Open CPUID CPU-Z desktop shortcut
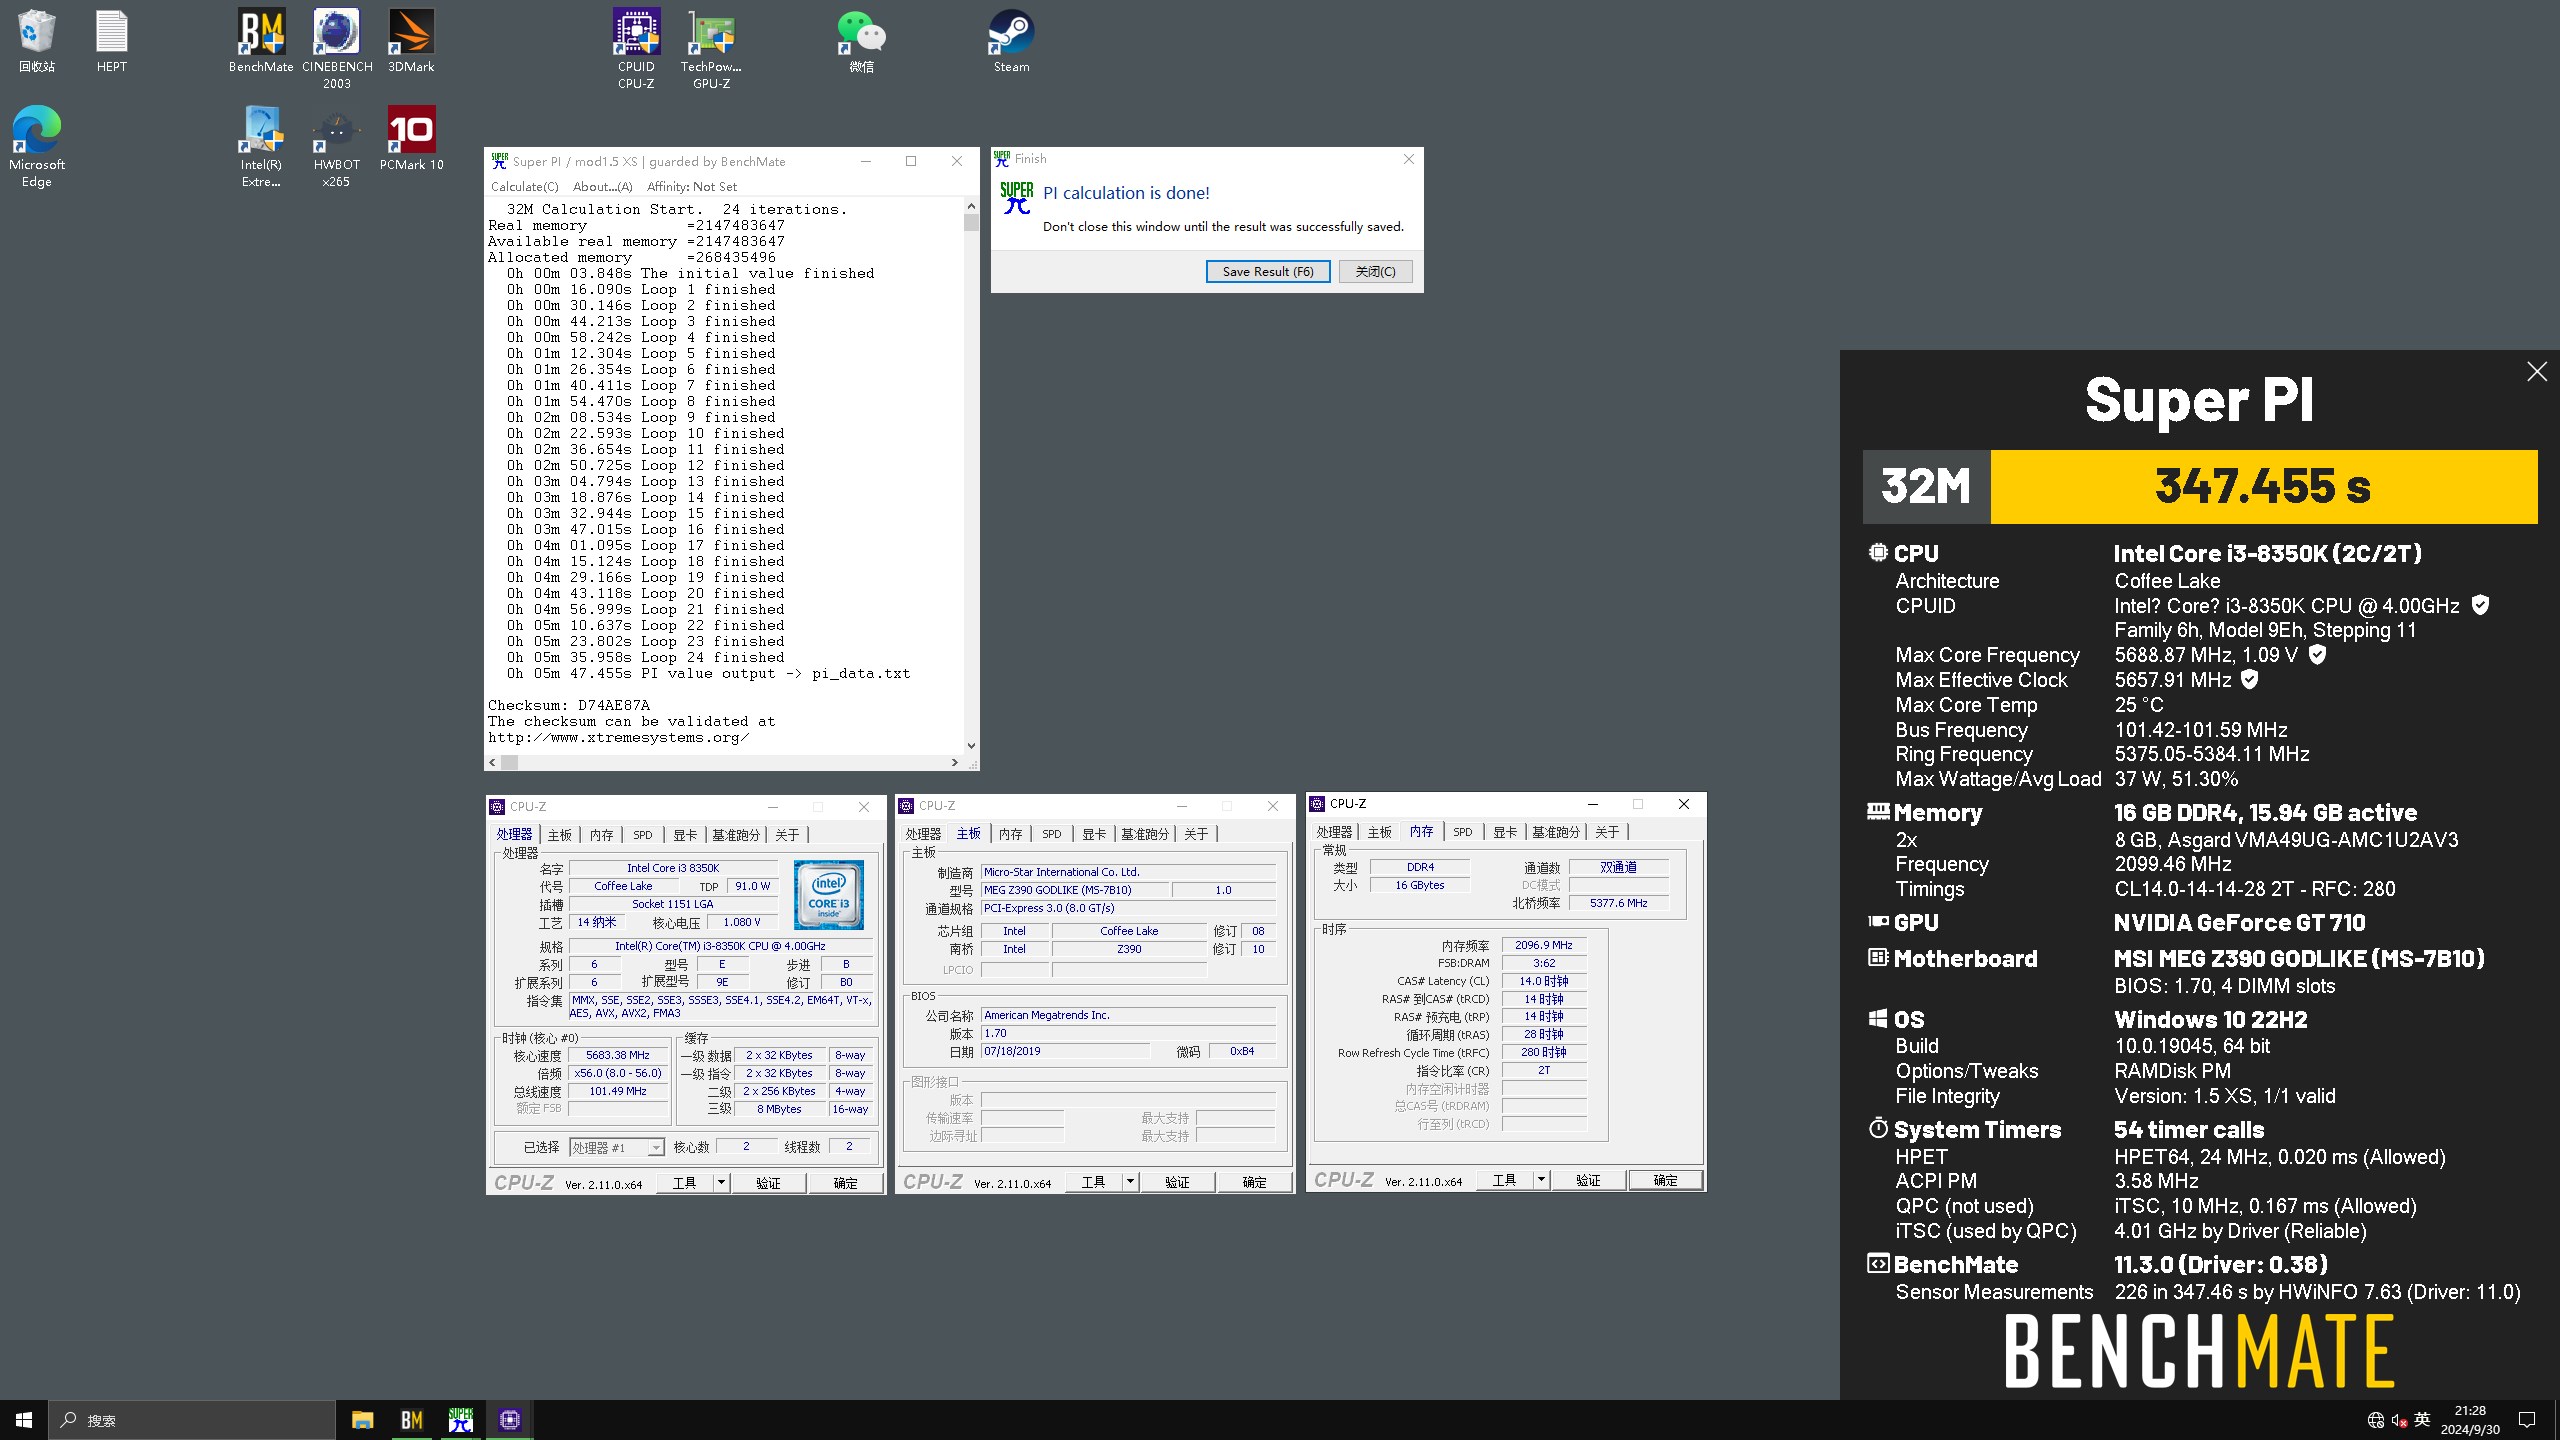Screen dimensions: 2560x1440 point(636,48)
